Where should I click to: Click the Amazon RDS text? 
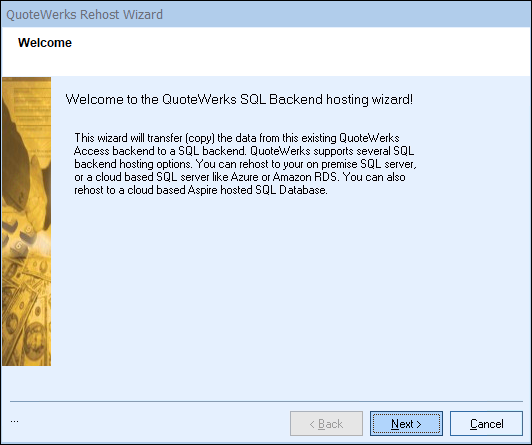point(305,177)
